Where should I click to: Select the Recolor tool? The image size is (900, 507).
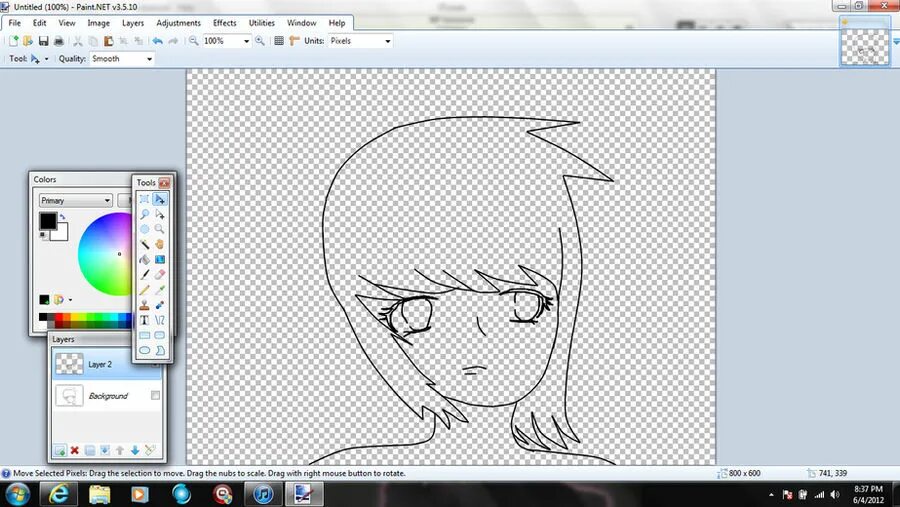click(160, 305)
